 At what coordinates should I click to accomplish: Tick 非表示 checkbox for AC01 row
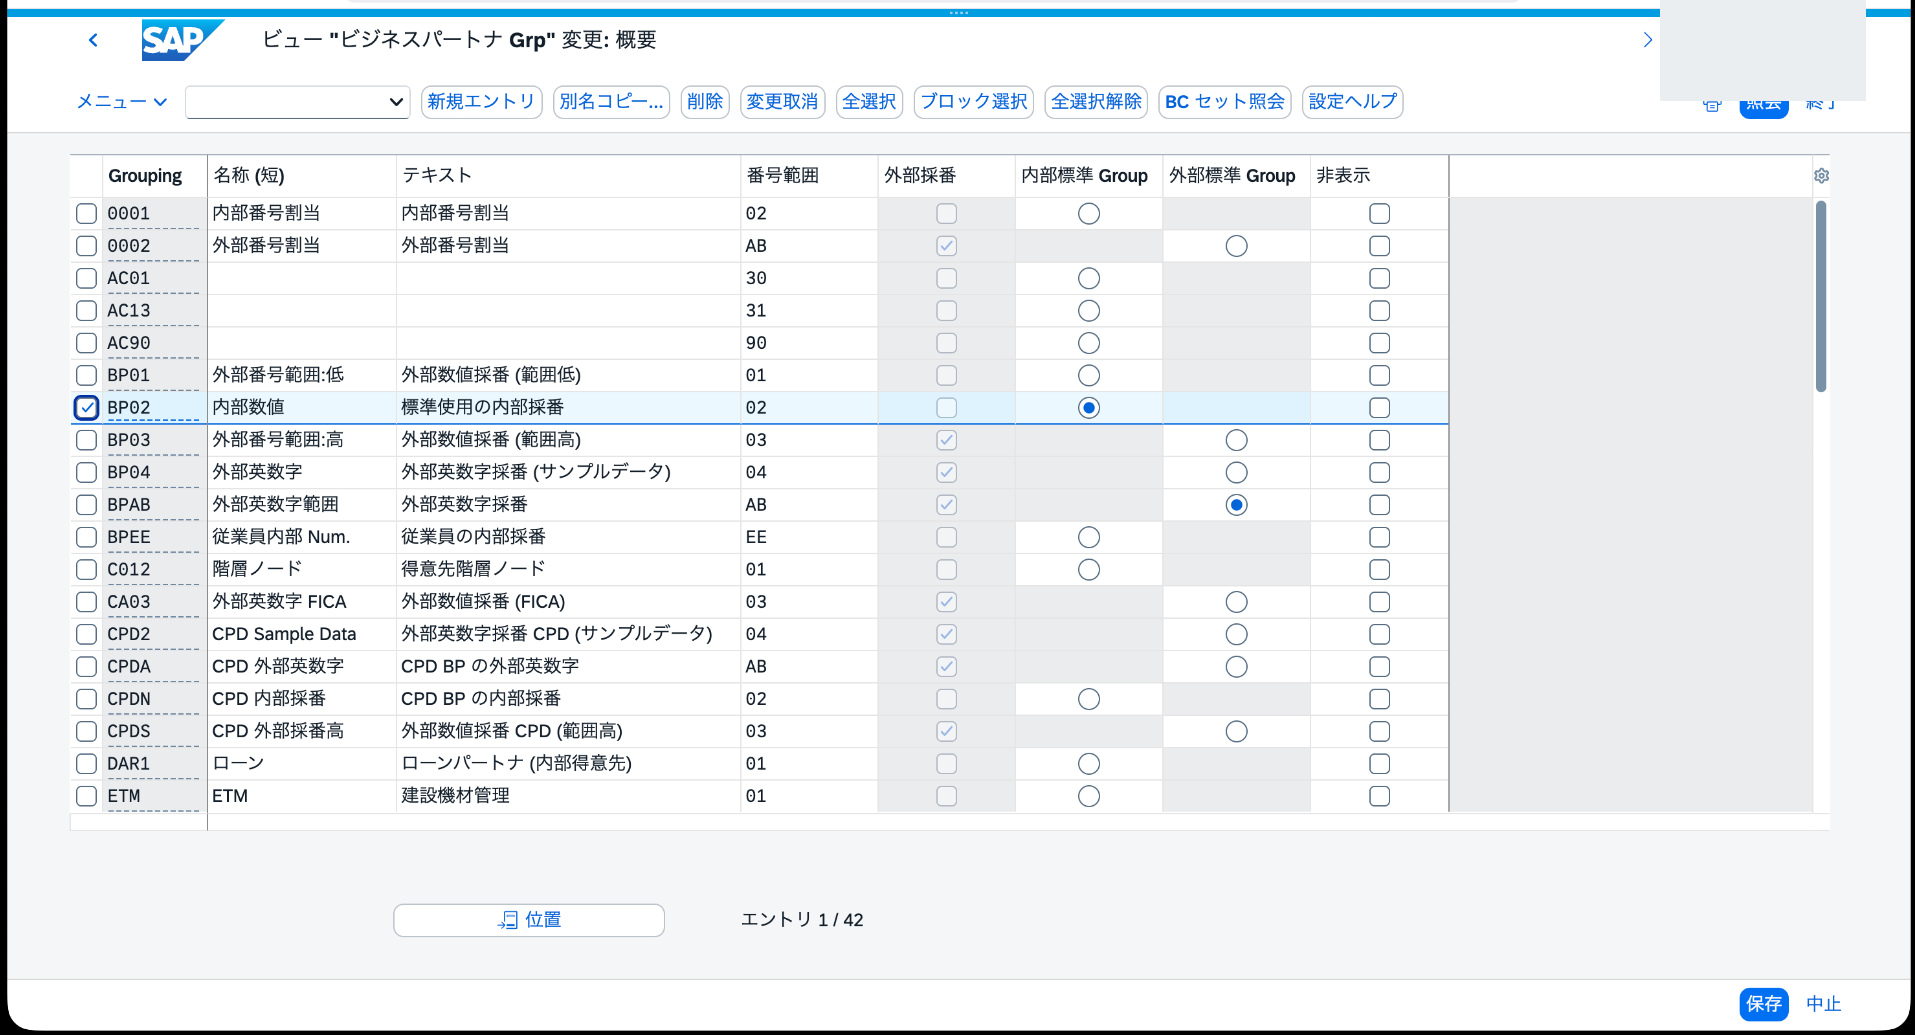(1380, 278)
